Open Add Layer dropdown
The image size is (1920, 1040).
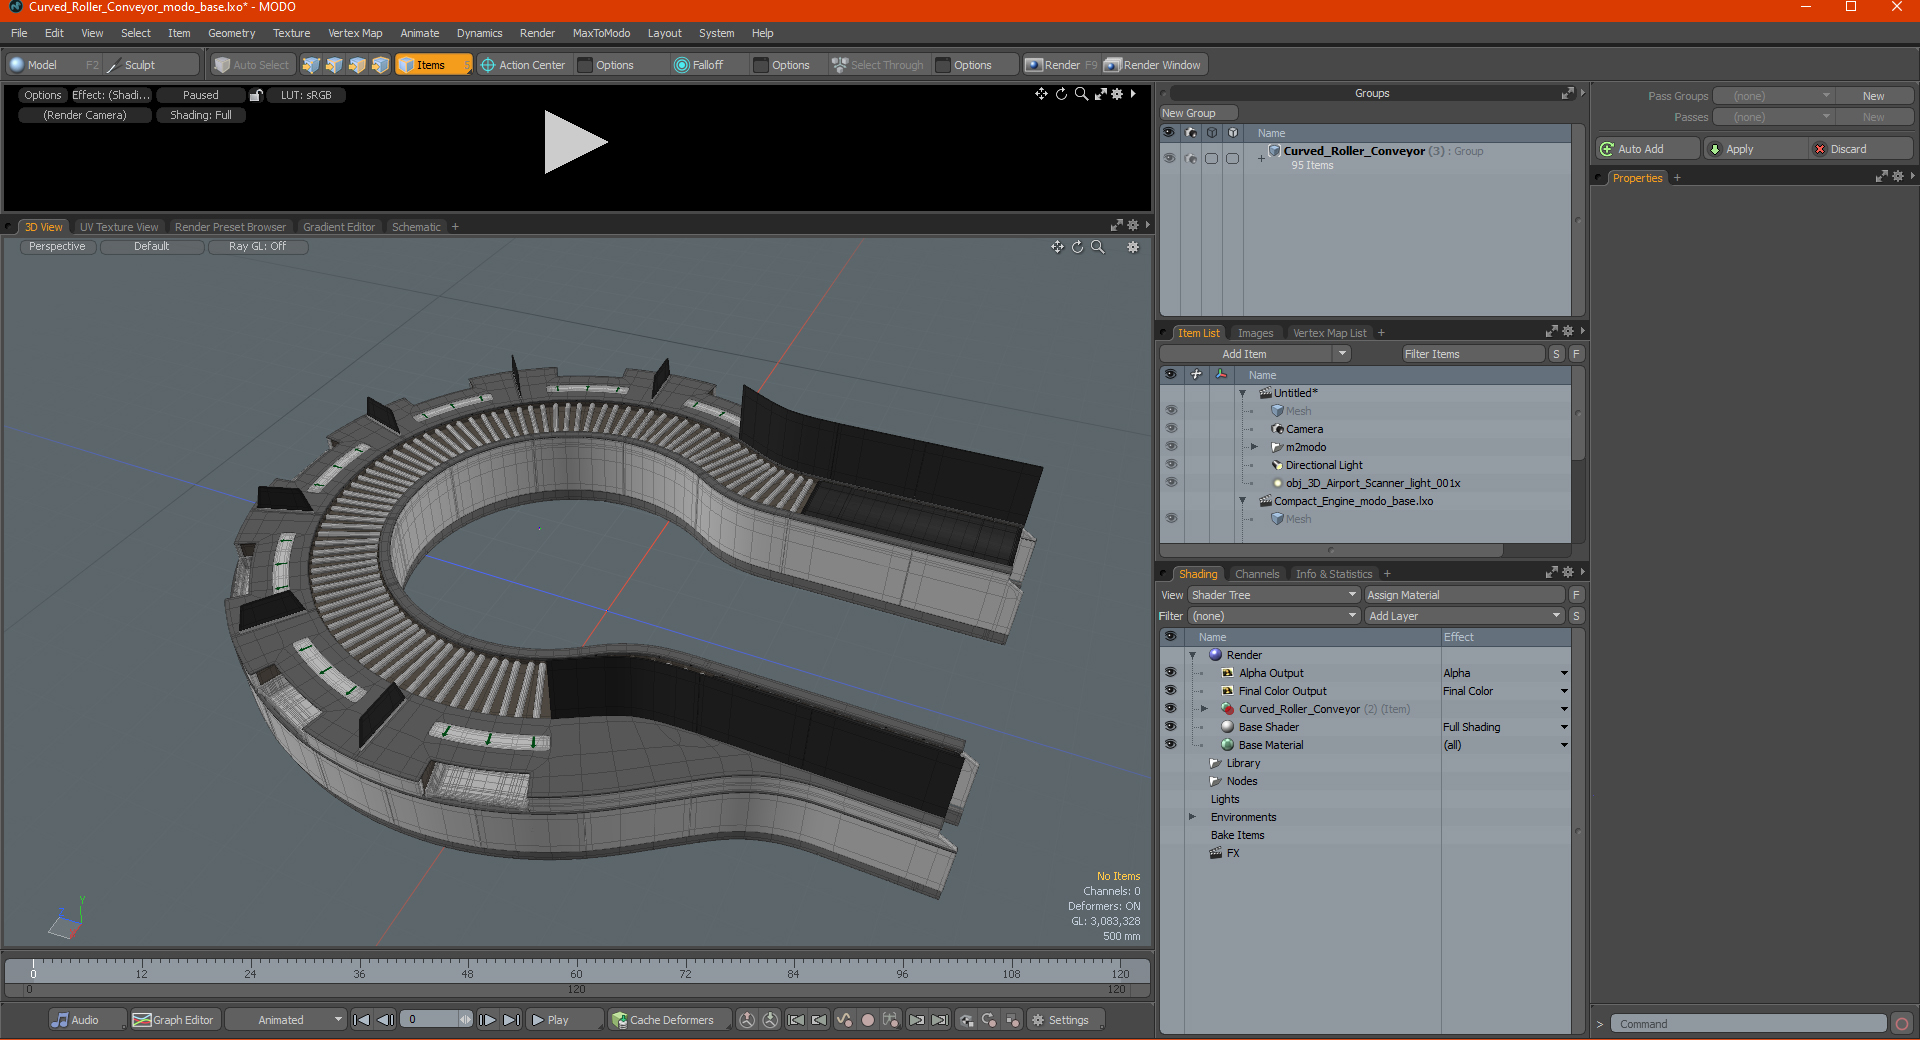[x=1464, y=616]
